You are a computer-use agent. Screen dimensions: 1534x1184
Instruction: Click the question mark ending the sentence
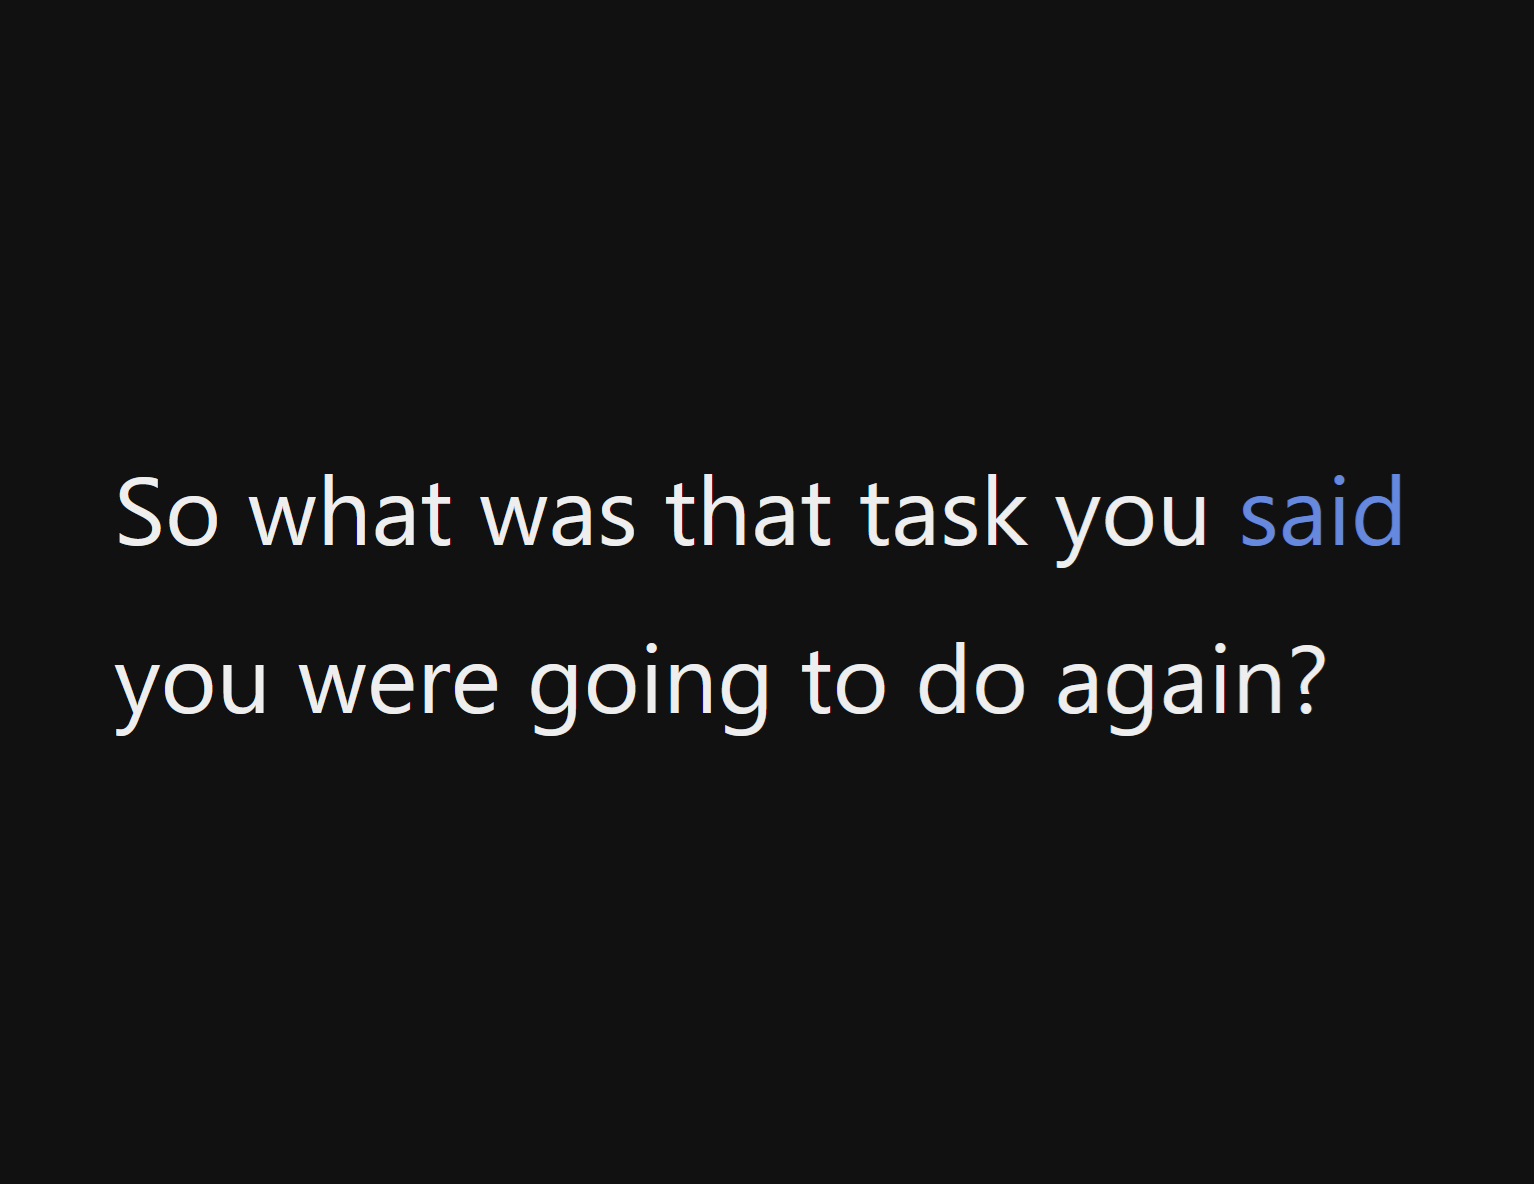[x=1307, y=680]
